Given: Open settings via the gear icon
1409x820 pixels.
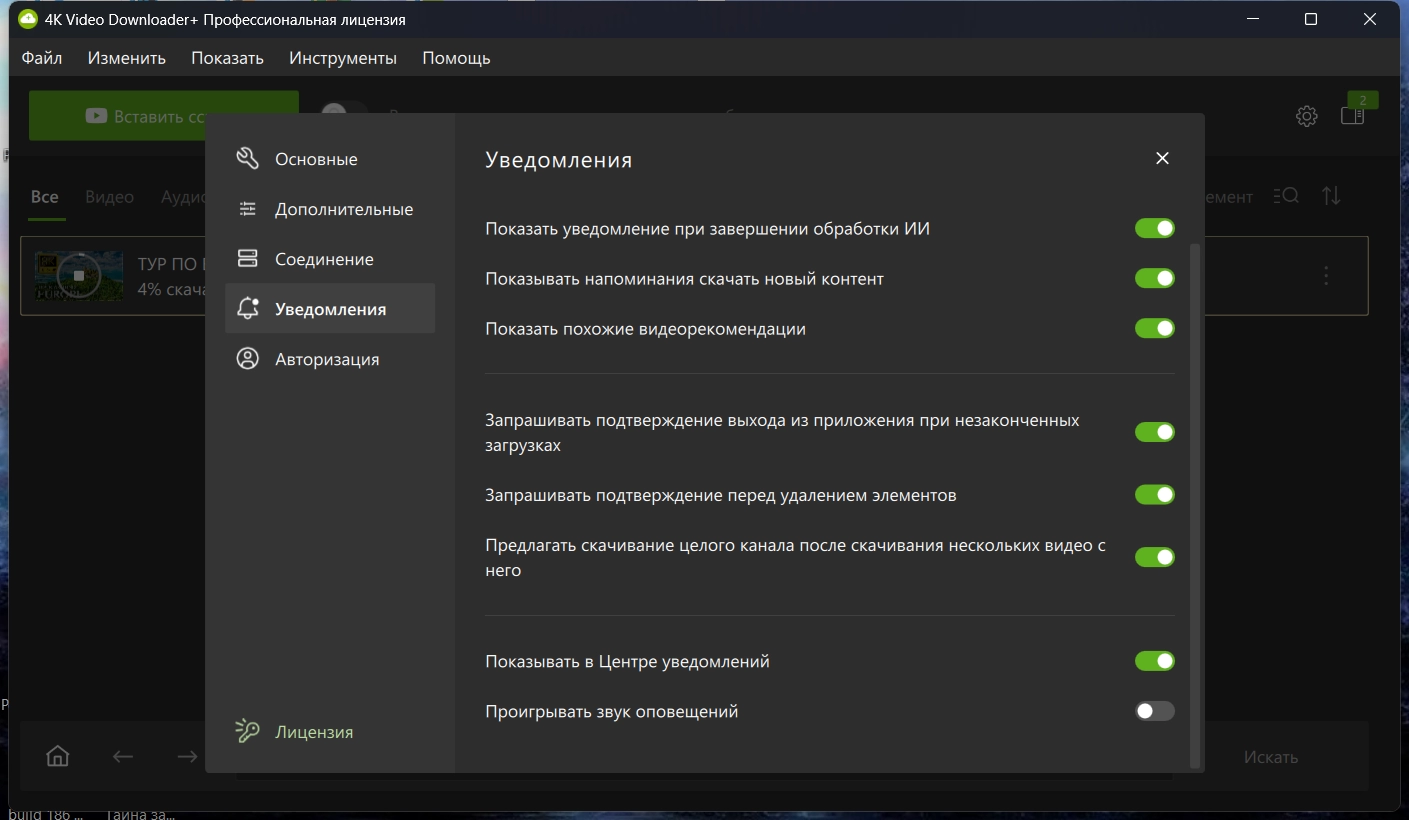Looking at the screenshot, I should (1306, 116).
